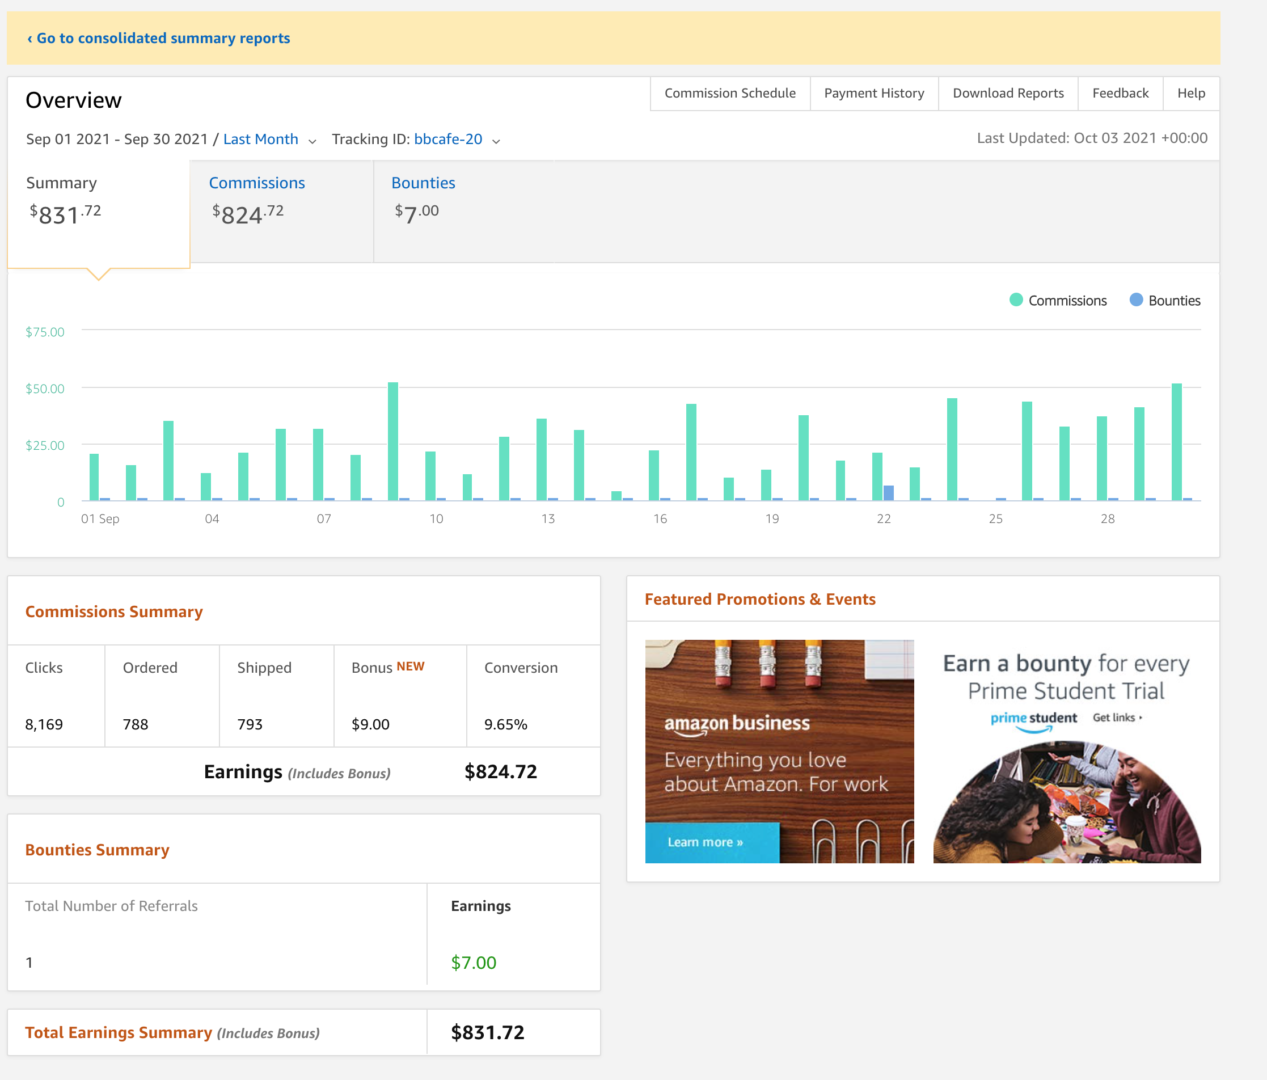Click the Bounties Summary heading
1267x1080 pixels.
pyautogui.click(x=97, y=850)
